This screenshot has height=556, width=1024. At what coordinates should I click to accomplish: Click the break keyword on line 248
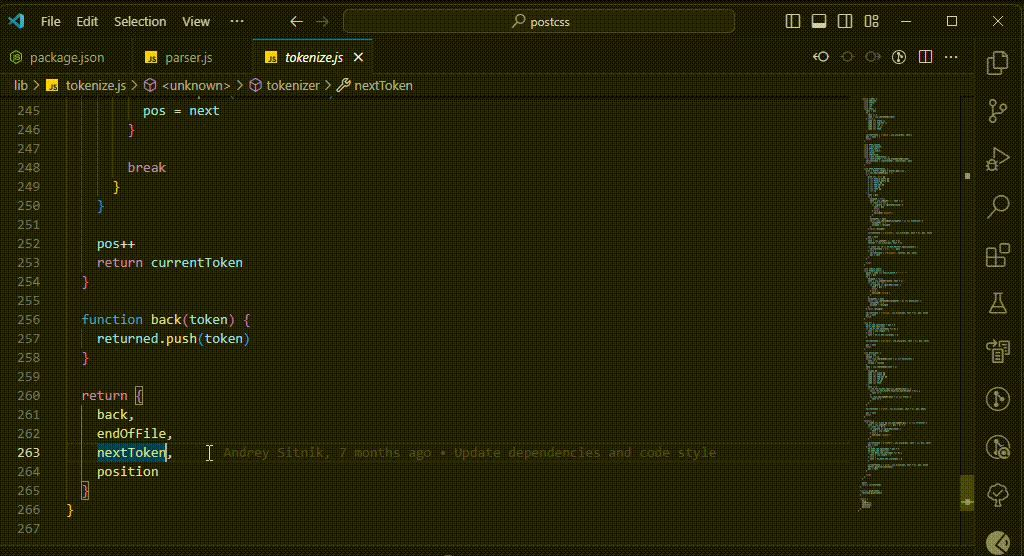146,168
